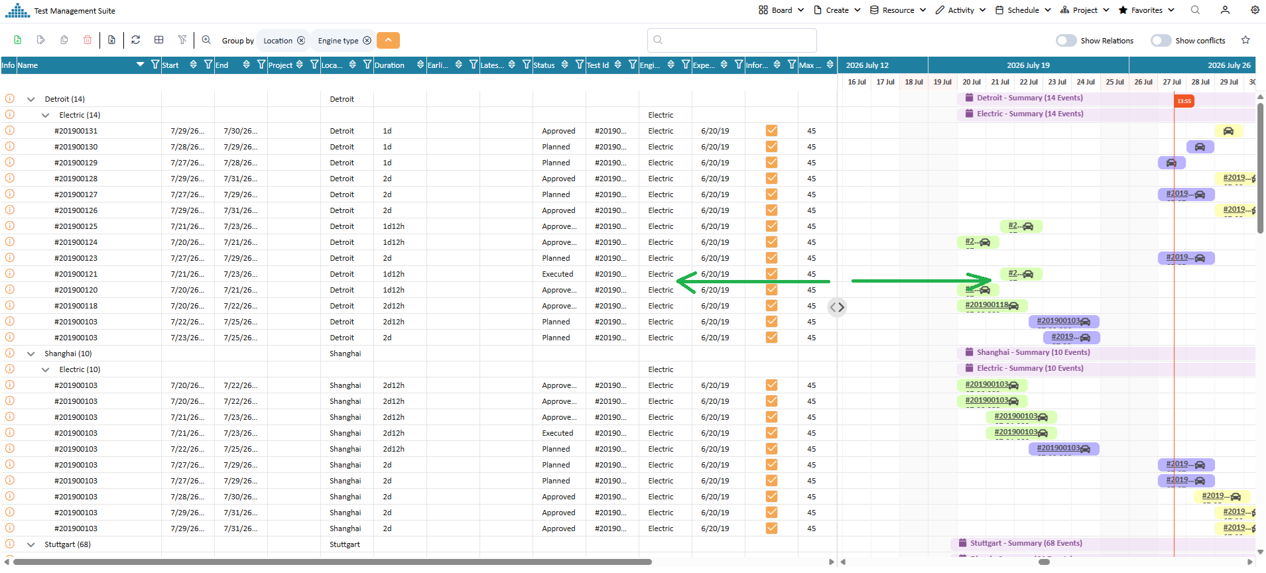
Task: Open filter on the Start column
Action: coord(208,65)
